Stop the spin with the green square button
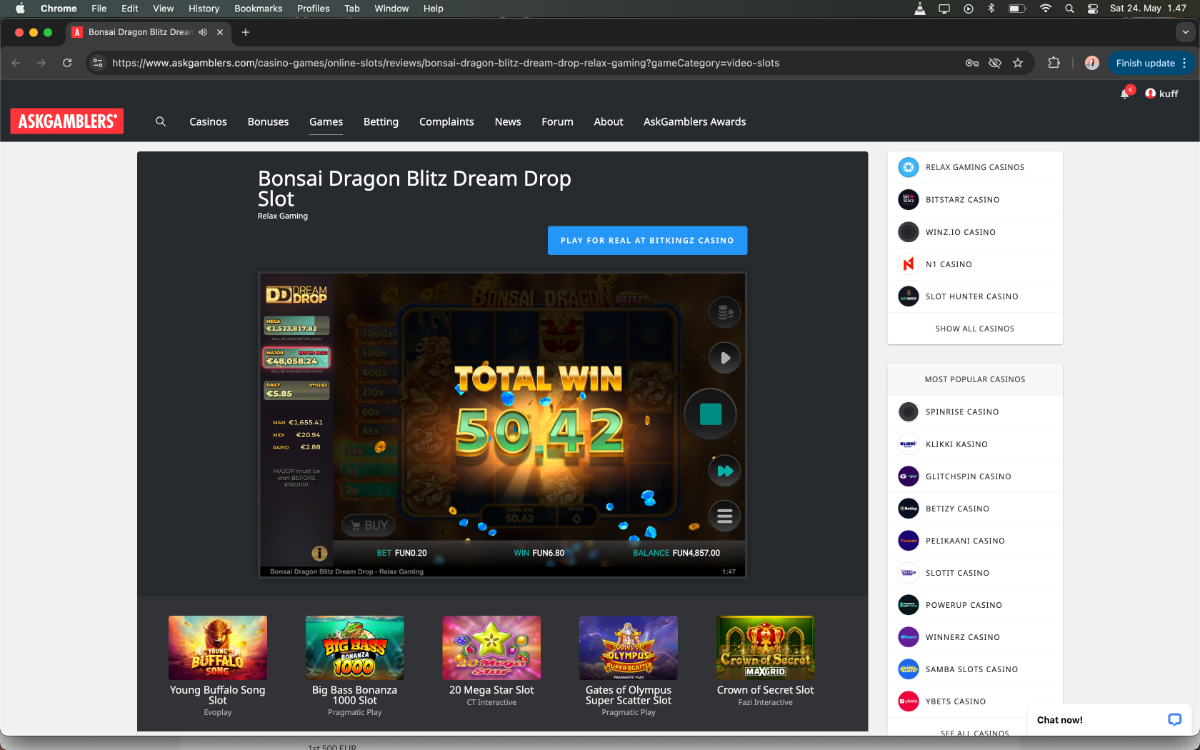Image resolution: width=1200 pixels, height=750 pixels. tap(710, 414)
